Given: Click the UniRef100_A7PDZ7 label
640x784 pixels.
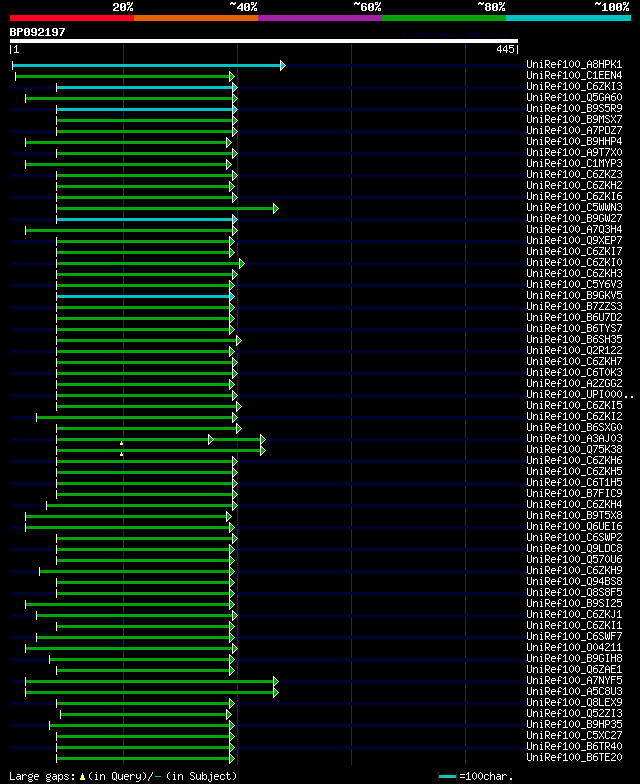Looking at the screenshot, I should pos(574,130).
